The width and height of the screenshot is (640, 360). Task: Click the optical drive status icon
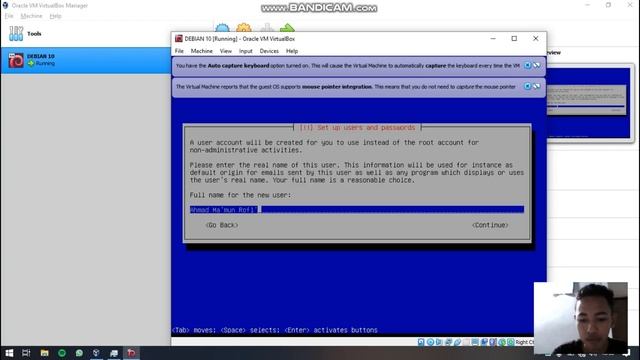[430, 342]
